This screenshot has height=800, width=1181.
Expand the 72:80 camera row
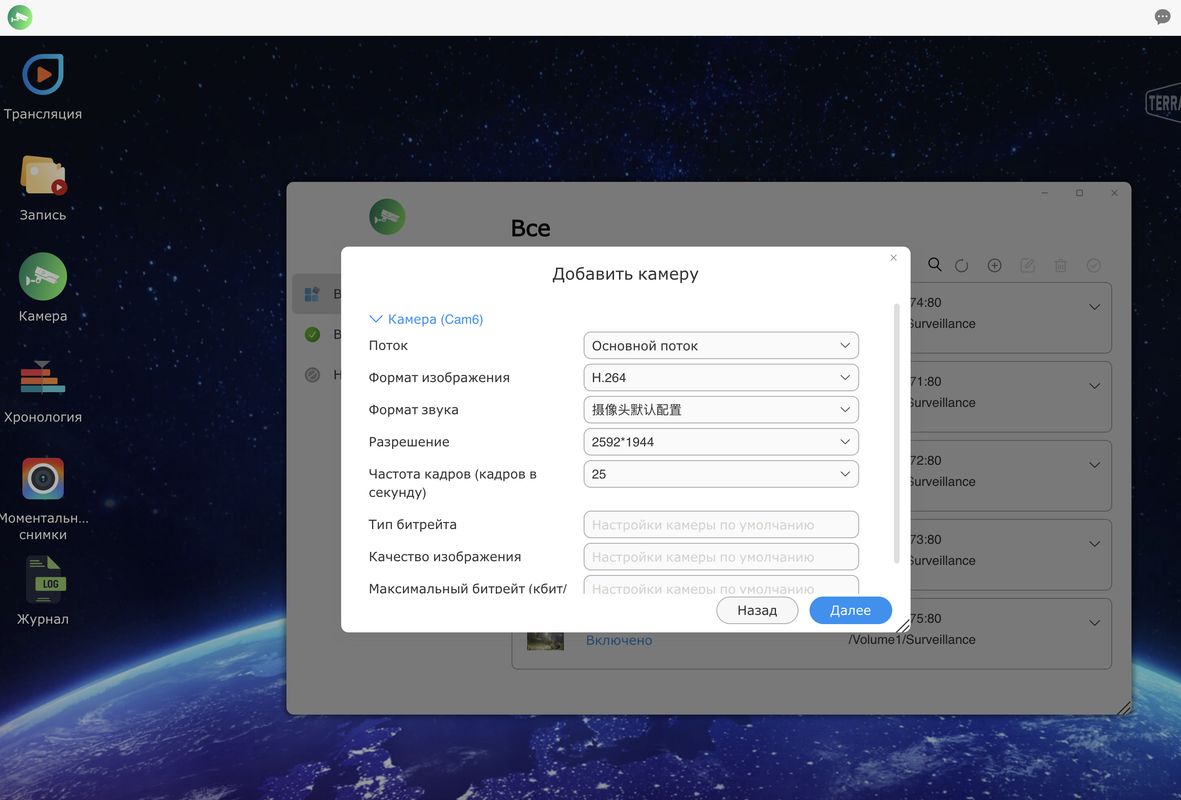pos(1094,465)
